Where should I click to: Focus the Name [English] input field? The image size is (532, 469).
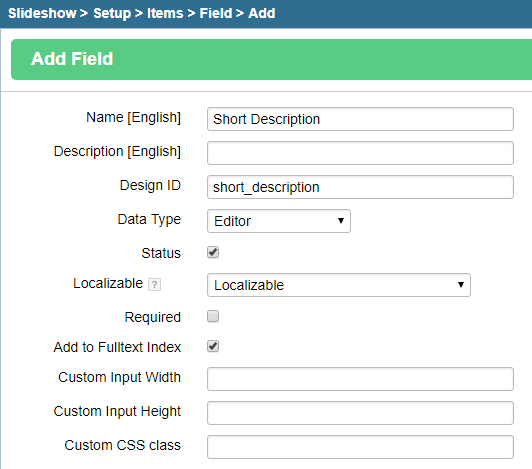tap(360, 119)
